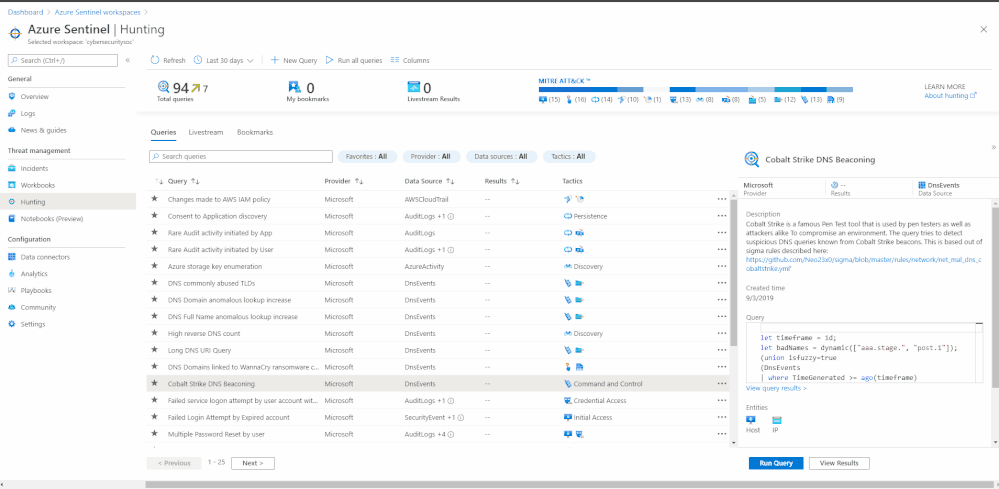The width and height of the screenshot is (999, 489).
Task: Star the Long DNS URI Query row
Action: coord(154,350)
